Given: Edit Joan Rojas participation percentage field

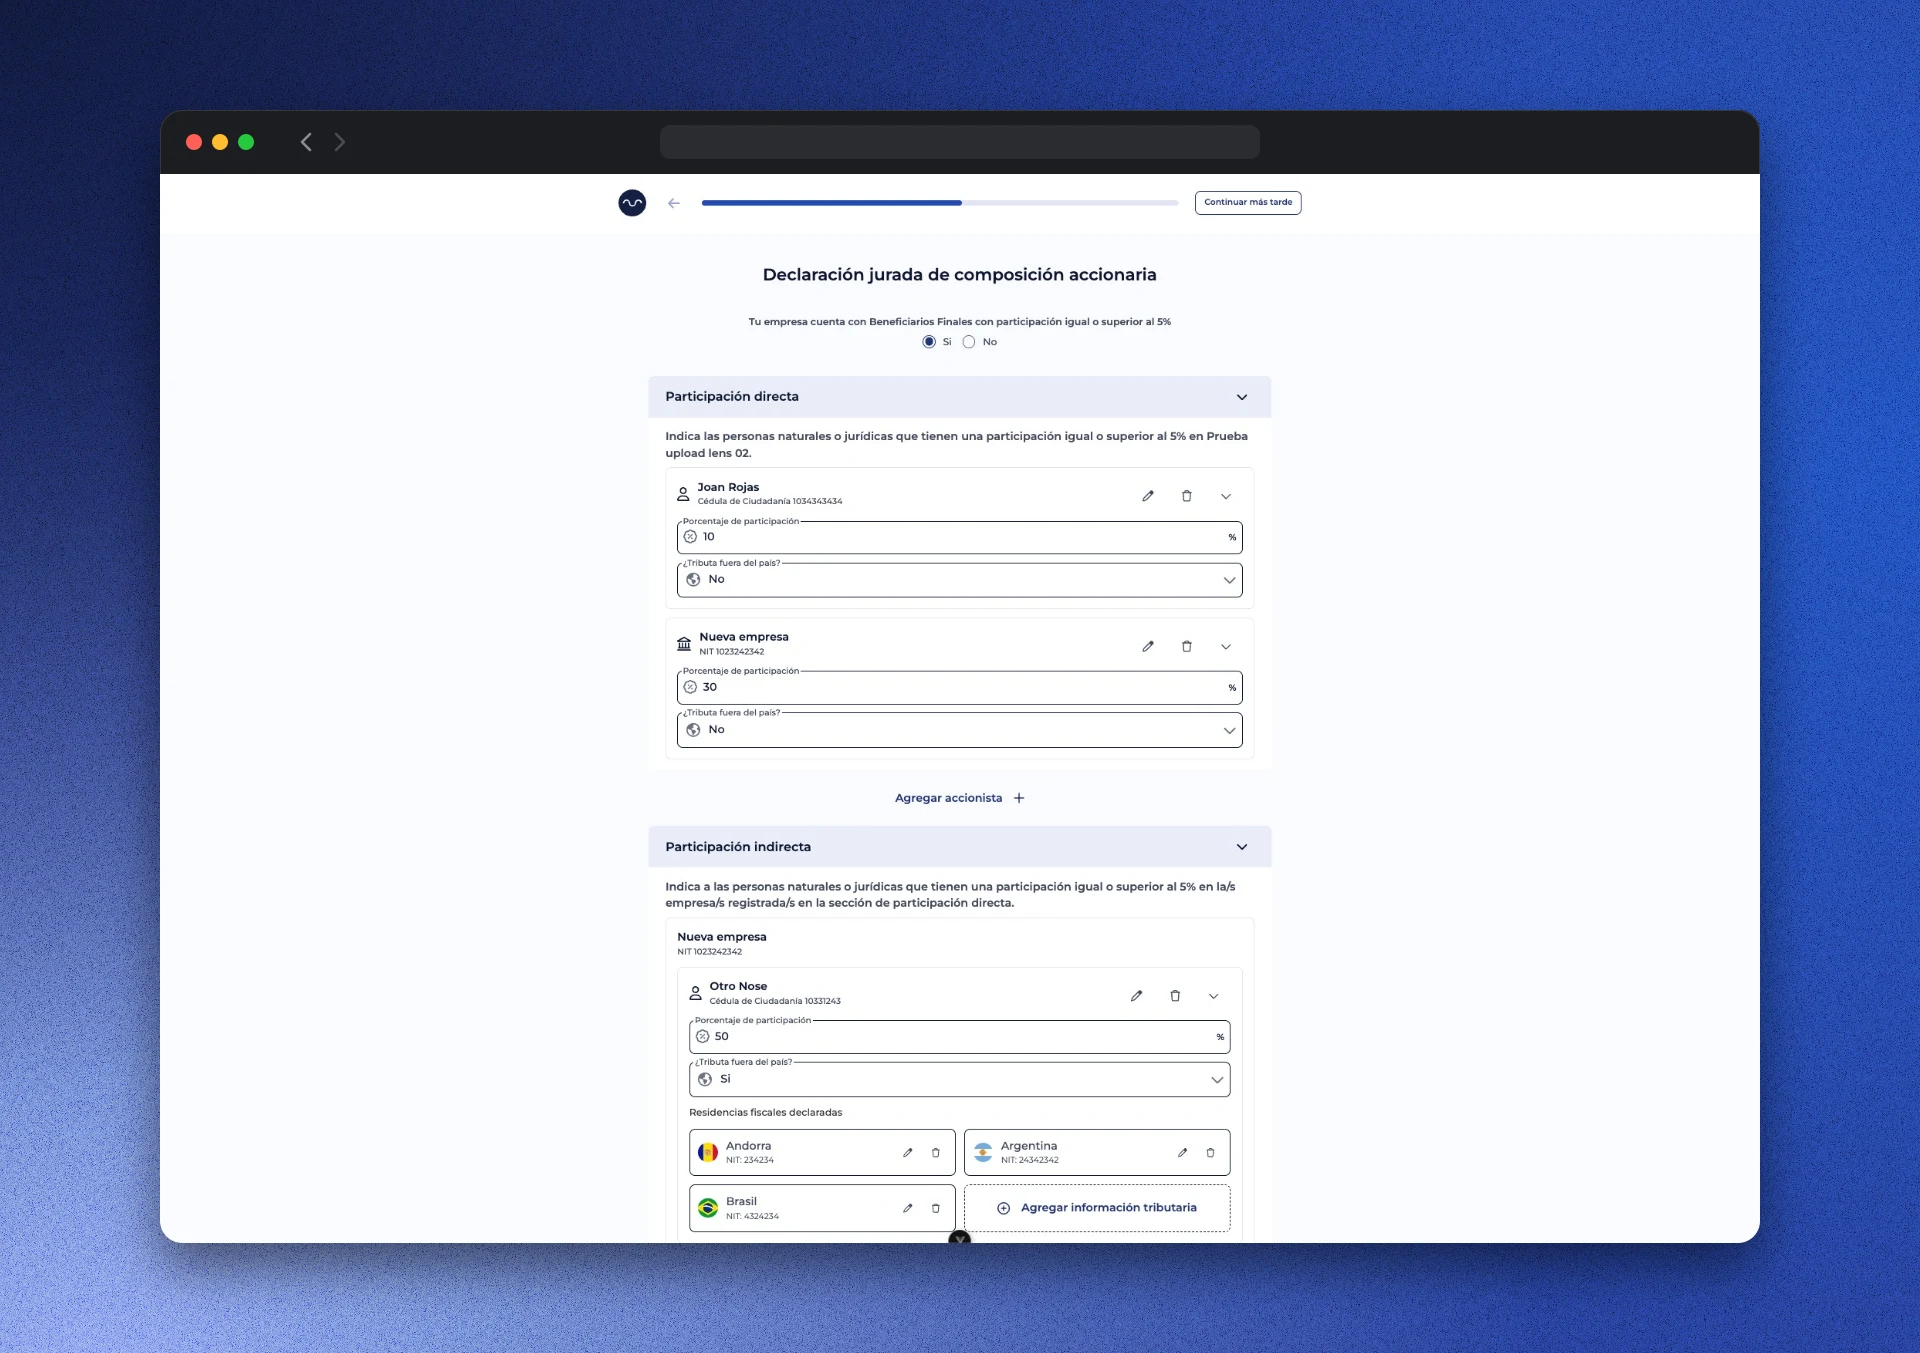Looking at the screenshot, I should pos(960,537).
